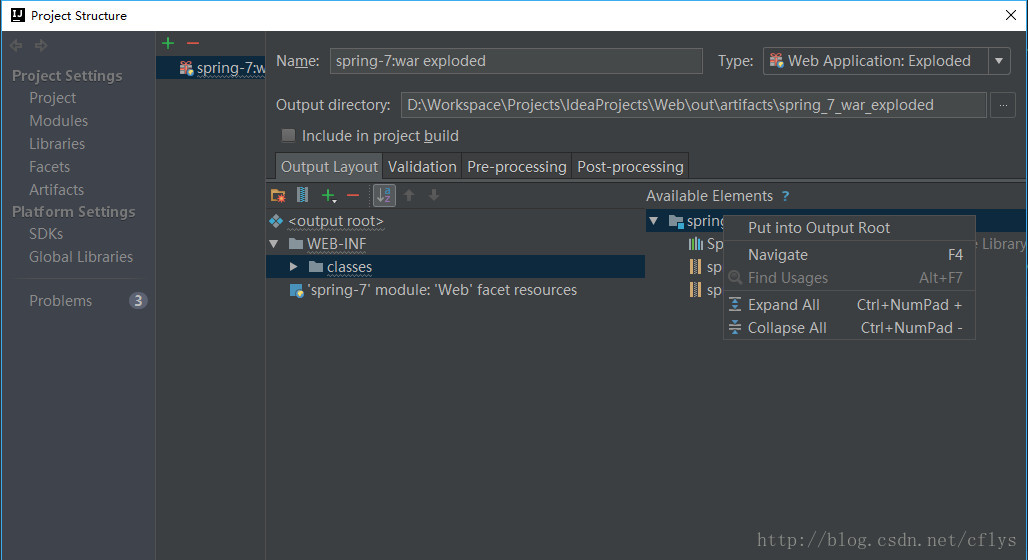Select <output root> in layout tree
Viewport: 1028px width, 560px height.
point(336,221)
